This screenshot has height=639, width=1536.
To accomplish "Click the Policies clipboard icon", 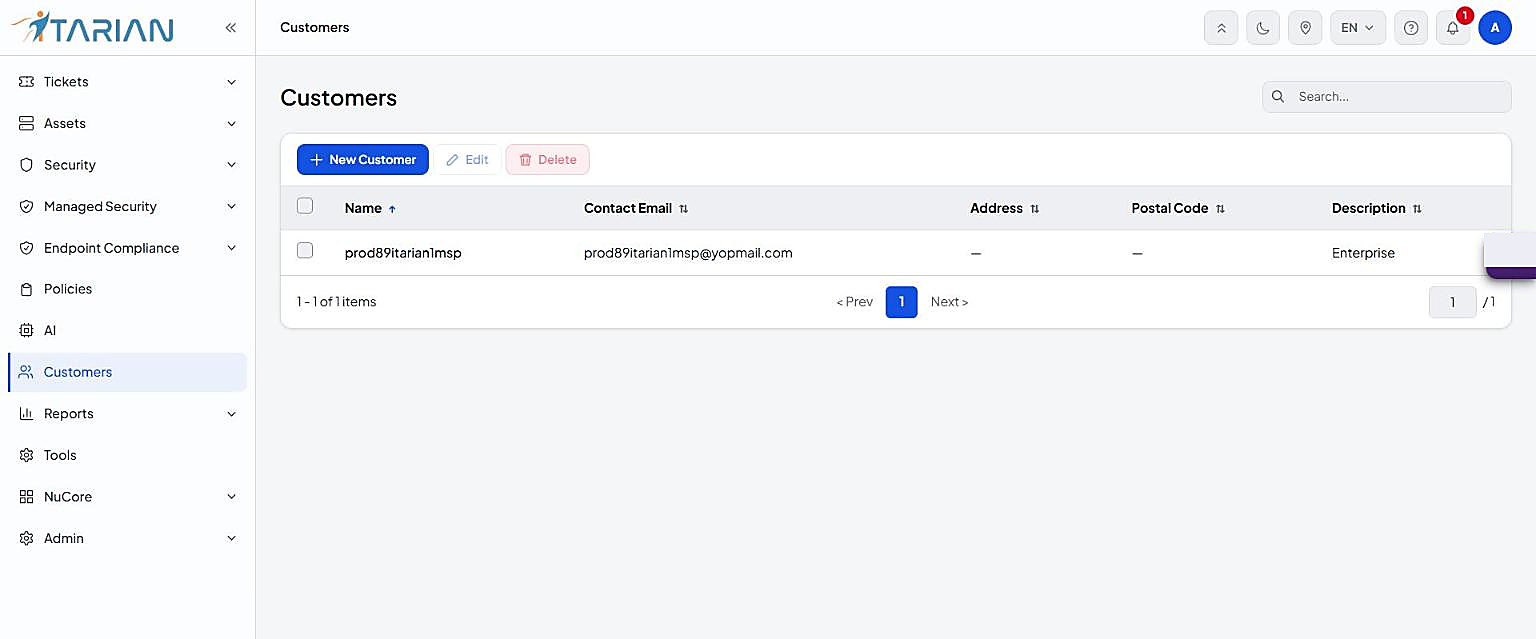I will [27, 289].
